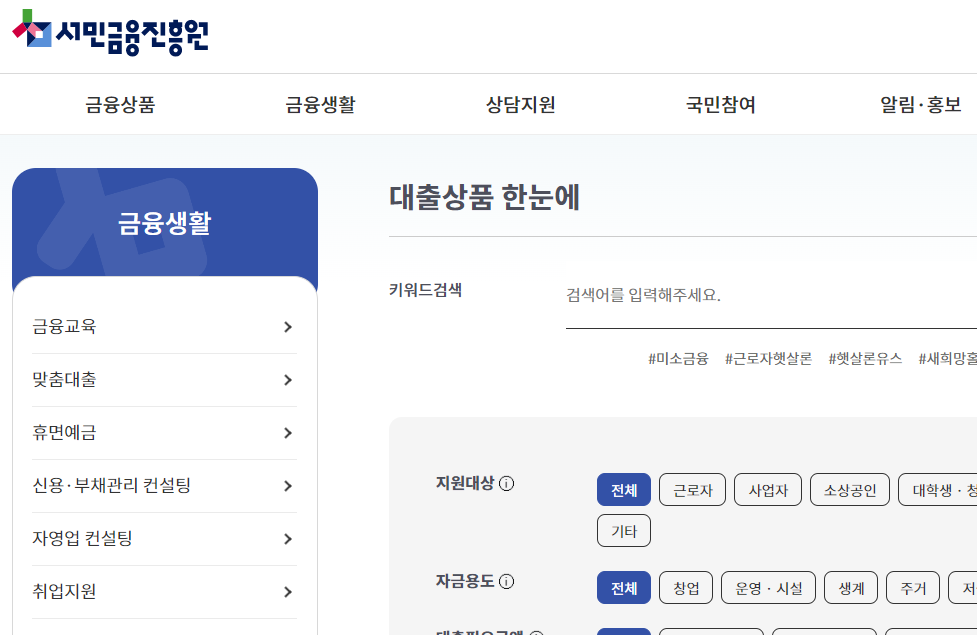Open 국민참여 main menu
977x635 pixels.
pos(720,105)
